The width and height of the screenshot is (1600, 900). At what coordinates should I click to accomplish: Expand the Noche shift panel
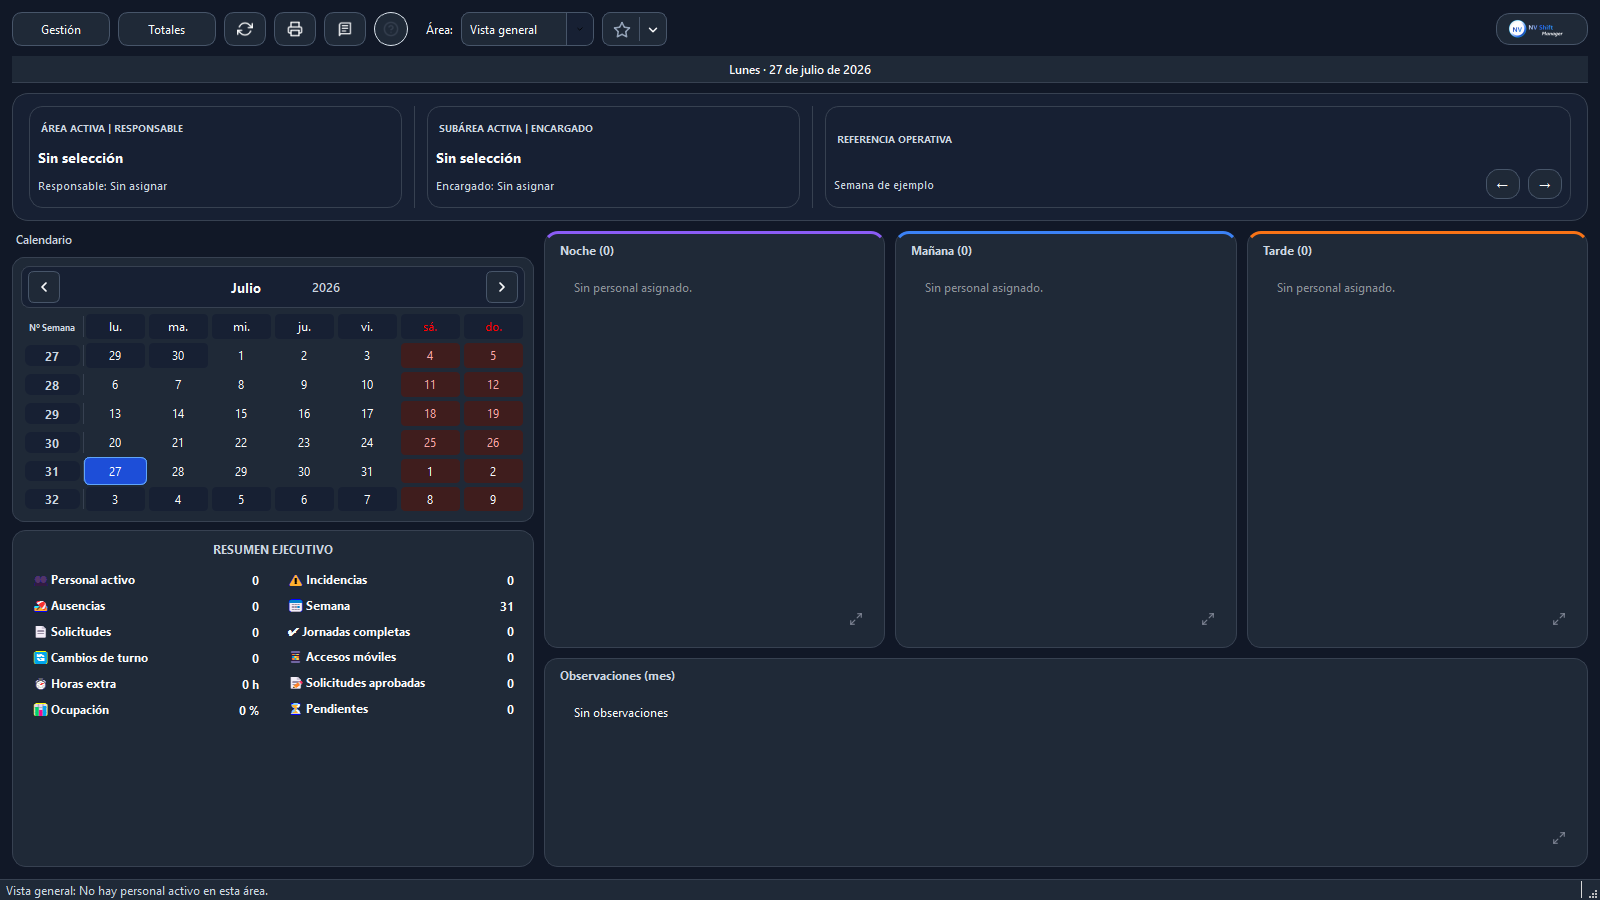[856, 619]
